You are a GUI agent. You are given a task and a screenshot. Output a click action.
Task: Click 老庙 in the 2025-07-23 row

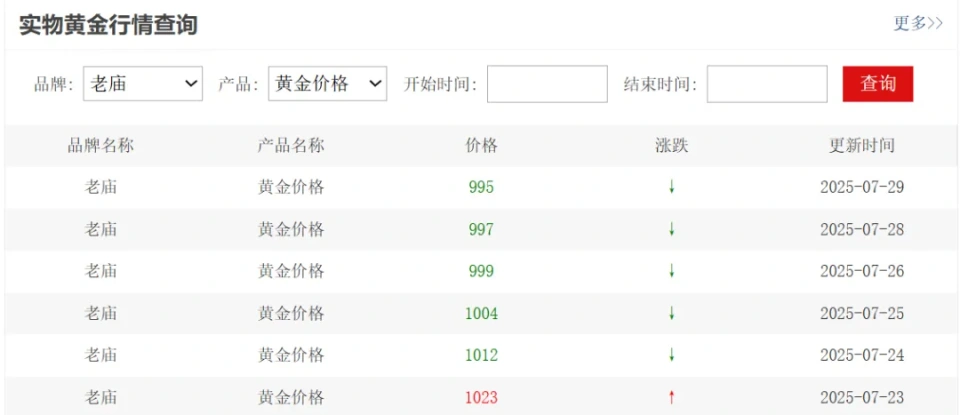pos(100,397)
